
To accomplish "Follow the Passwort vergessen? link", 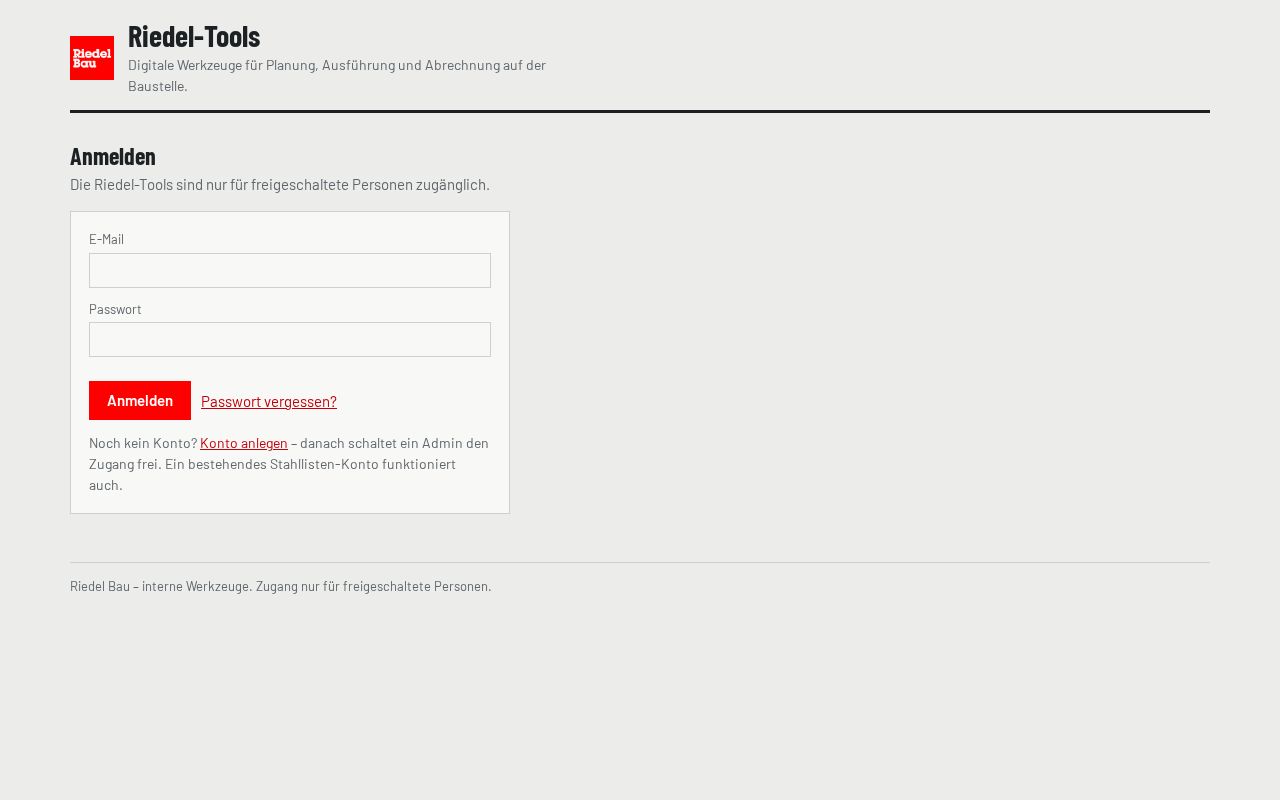I will (x=269, y=401).
